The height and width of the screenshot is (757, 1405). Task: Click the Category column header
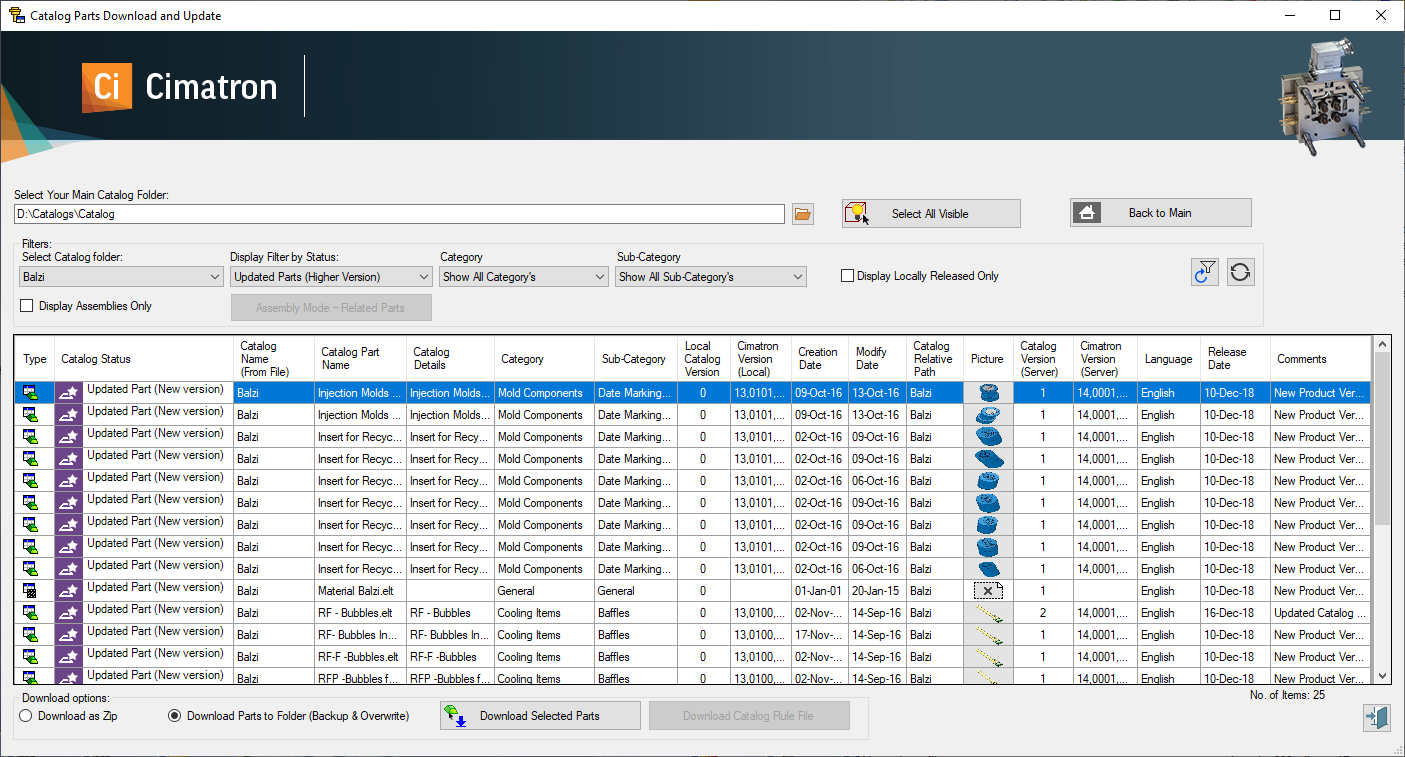click(544, 359)
